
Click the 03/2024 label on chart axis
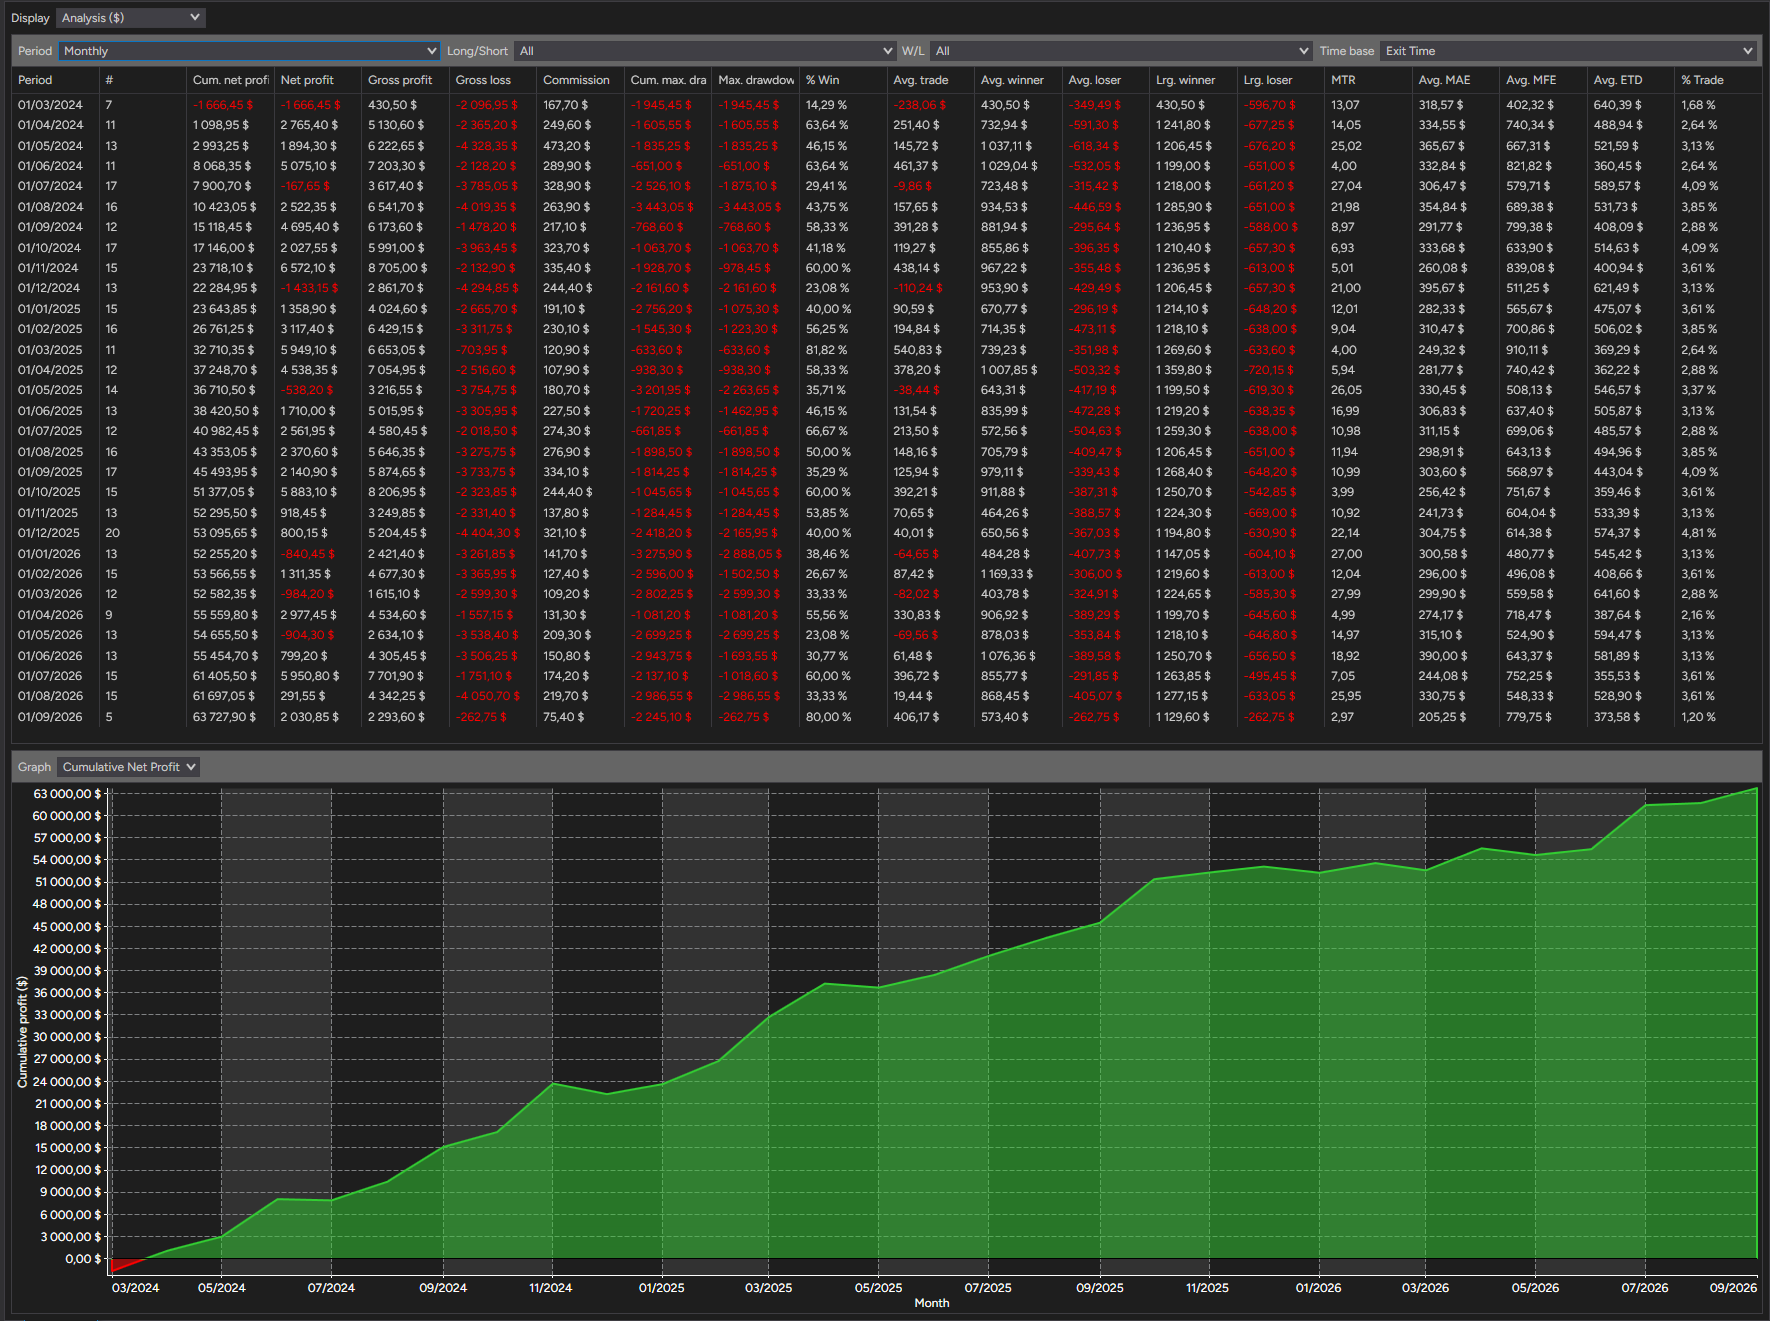[x=135, y=1288]
